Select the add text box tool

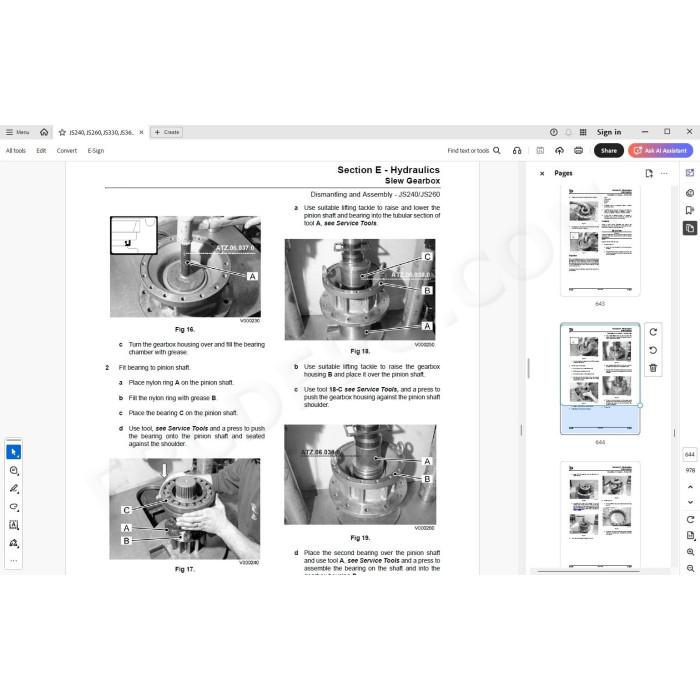13,525
